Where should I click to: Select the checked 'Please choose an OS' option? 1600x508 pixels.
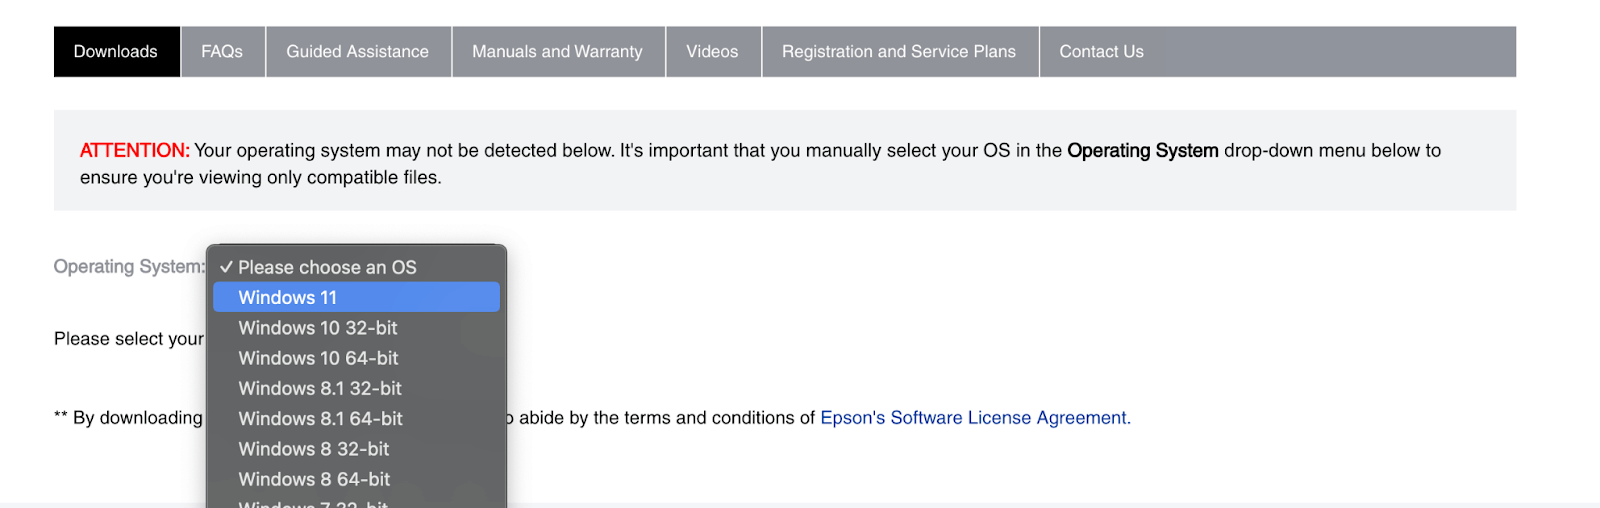327,268
